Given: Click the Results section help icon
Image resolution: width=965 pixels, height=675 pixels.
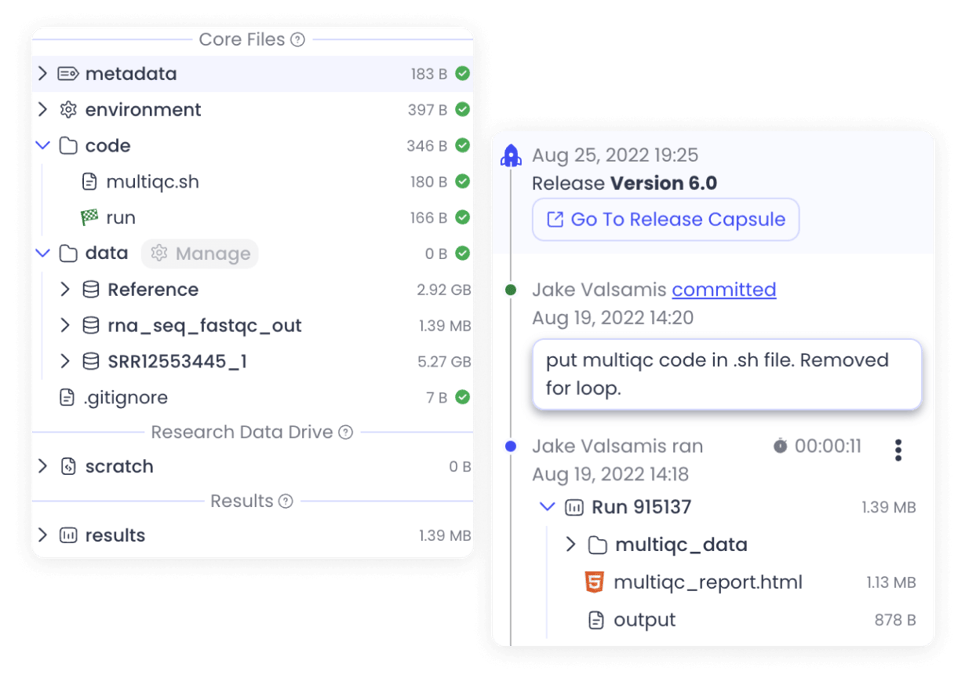Looking at the screenshot, I should coord(286,501).
